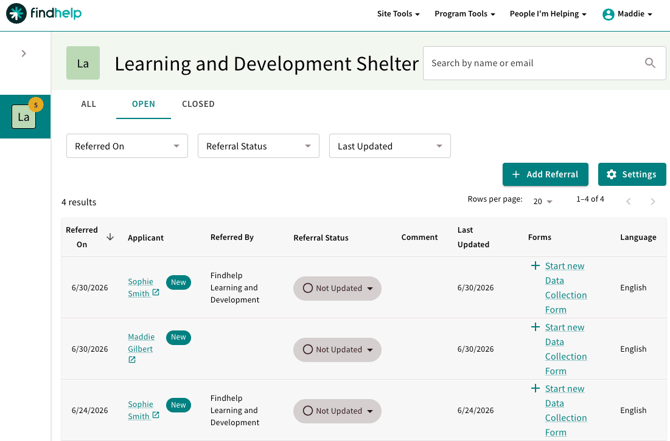The image size is (670, 441).
Task: Click the plus icon for first Start new form
Action: (535, 266)
